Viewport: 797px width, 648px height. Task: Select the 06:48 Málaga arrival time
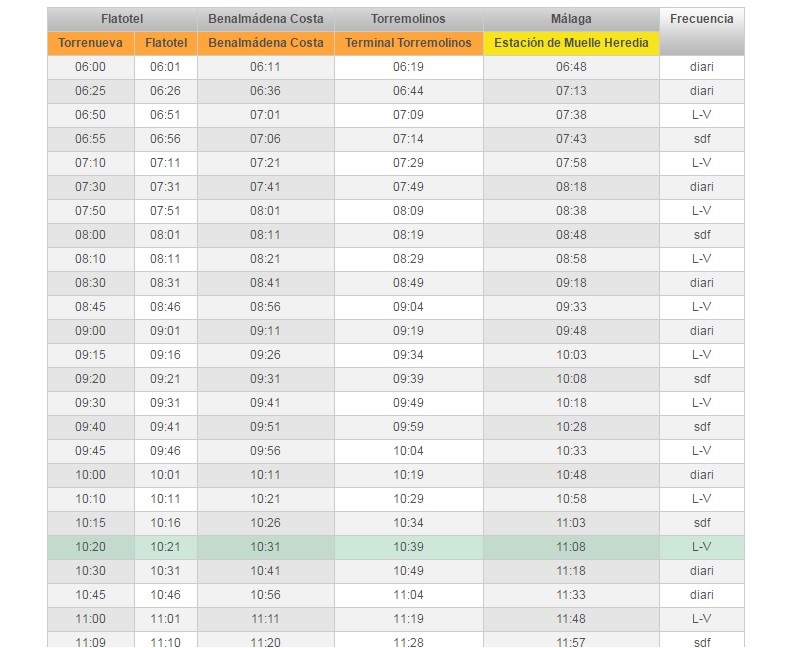click(571, 67)
